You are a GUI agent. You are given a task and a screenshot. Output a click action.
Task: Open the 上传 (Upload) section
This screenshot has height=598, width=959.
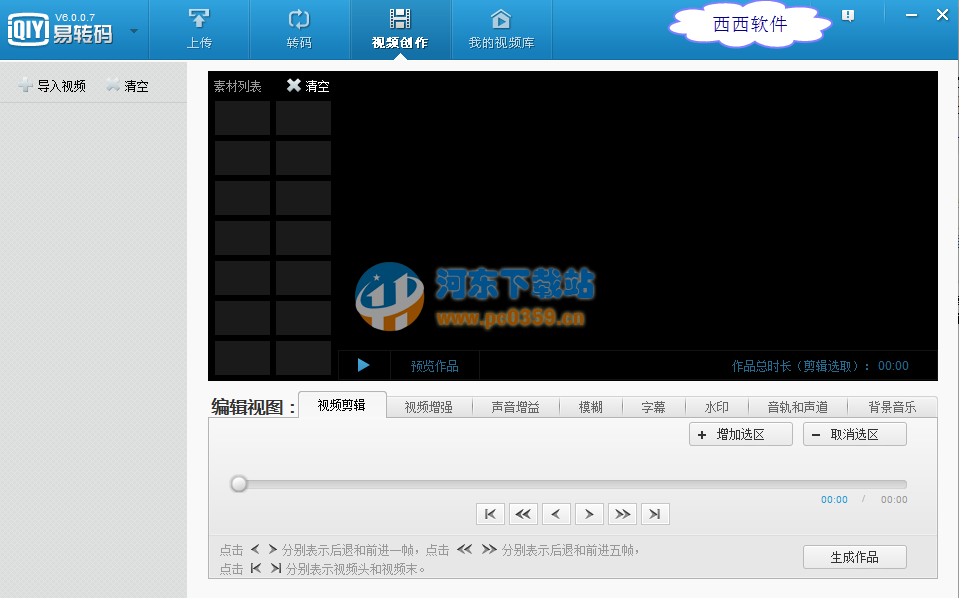coord(198,29)
